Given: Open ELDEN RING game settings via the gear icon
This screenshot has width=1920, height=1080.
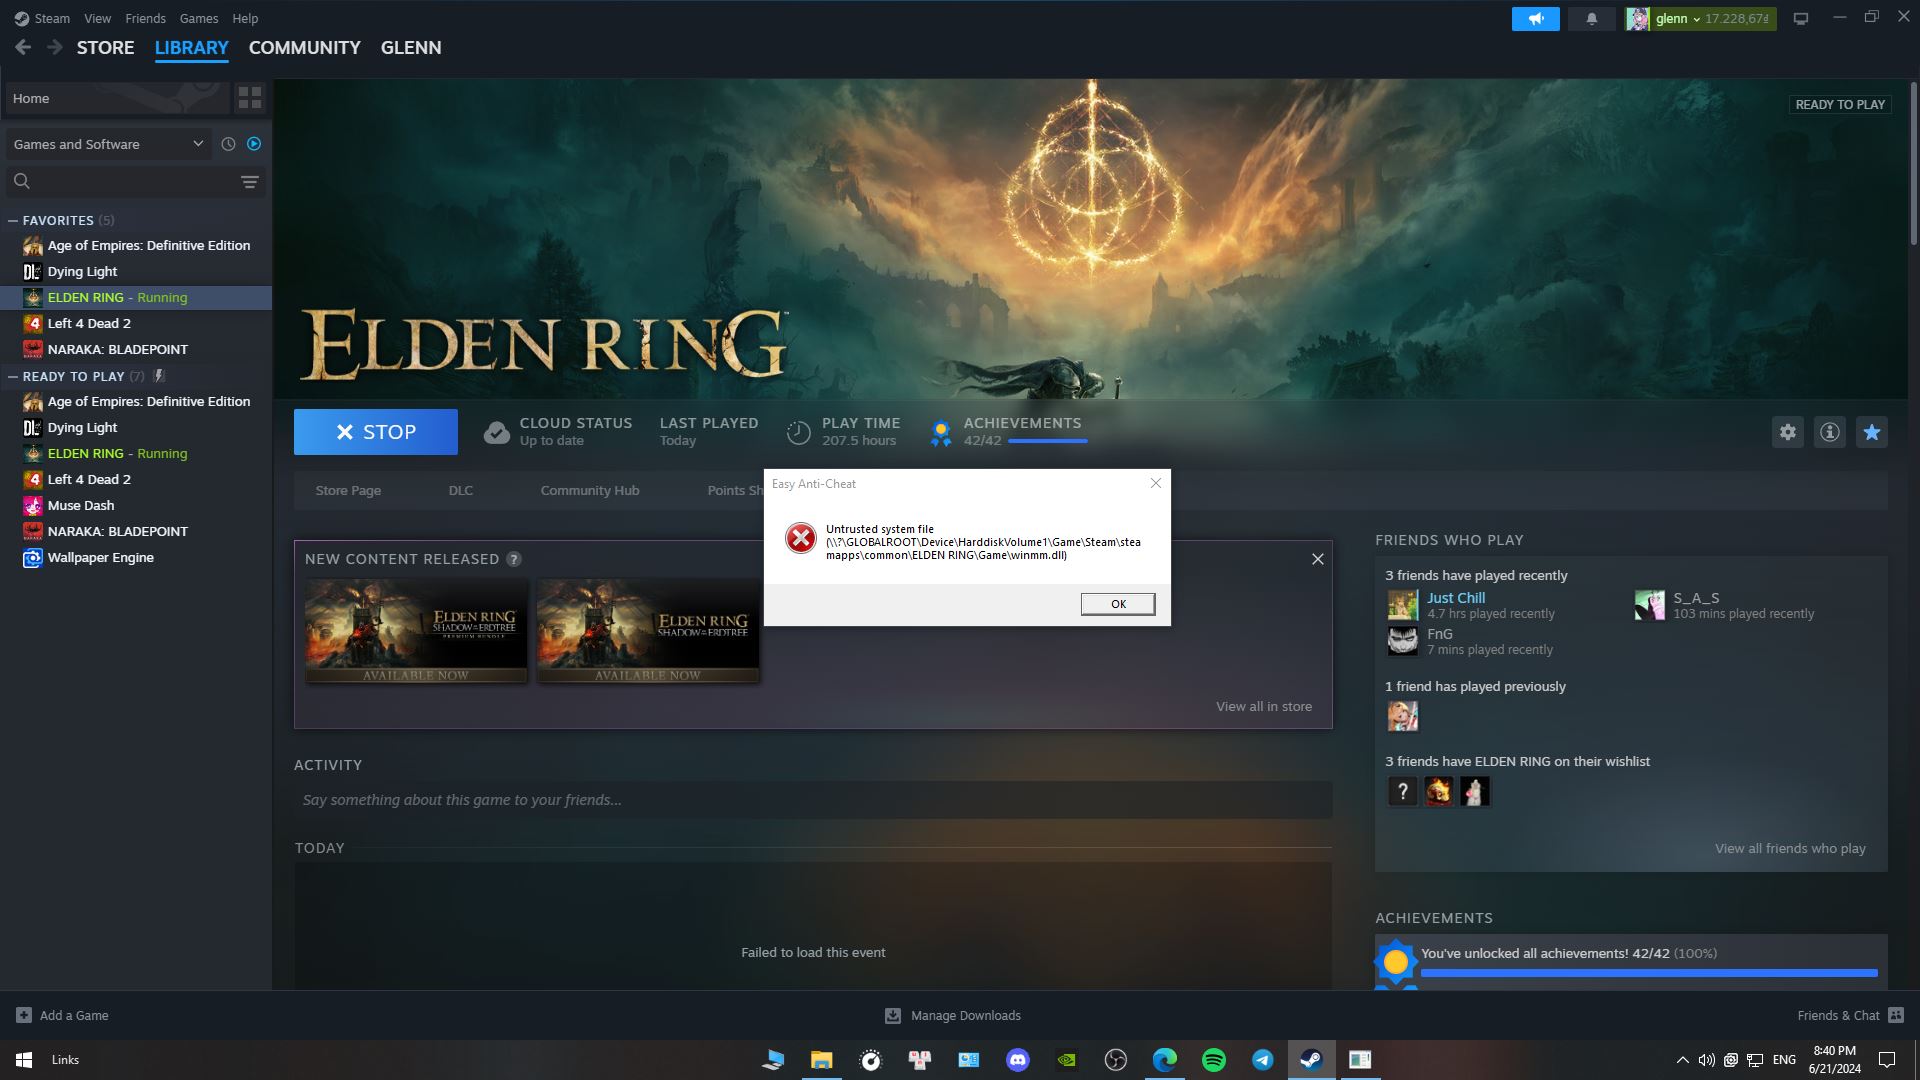Looking at the screenshot, I should (x=1789, y=432).
